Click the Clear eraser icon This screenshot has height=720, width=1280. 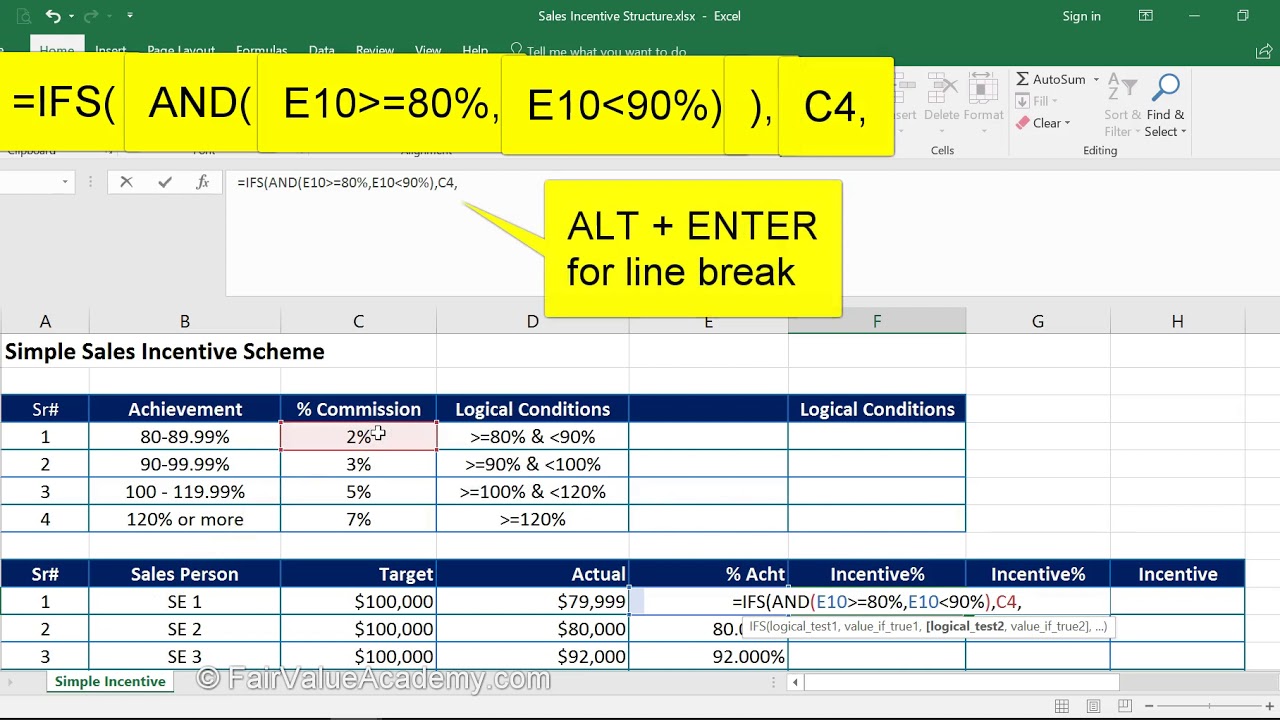point(1023,123)
